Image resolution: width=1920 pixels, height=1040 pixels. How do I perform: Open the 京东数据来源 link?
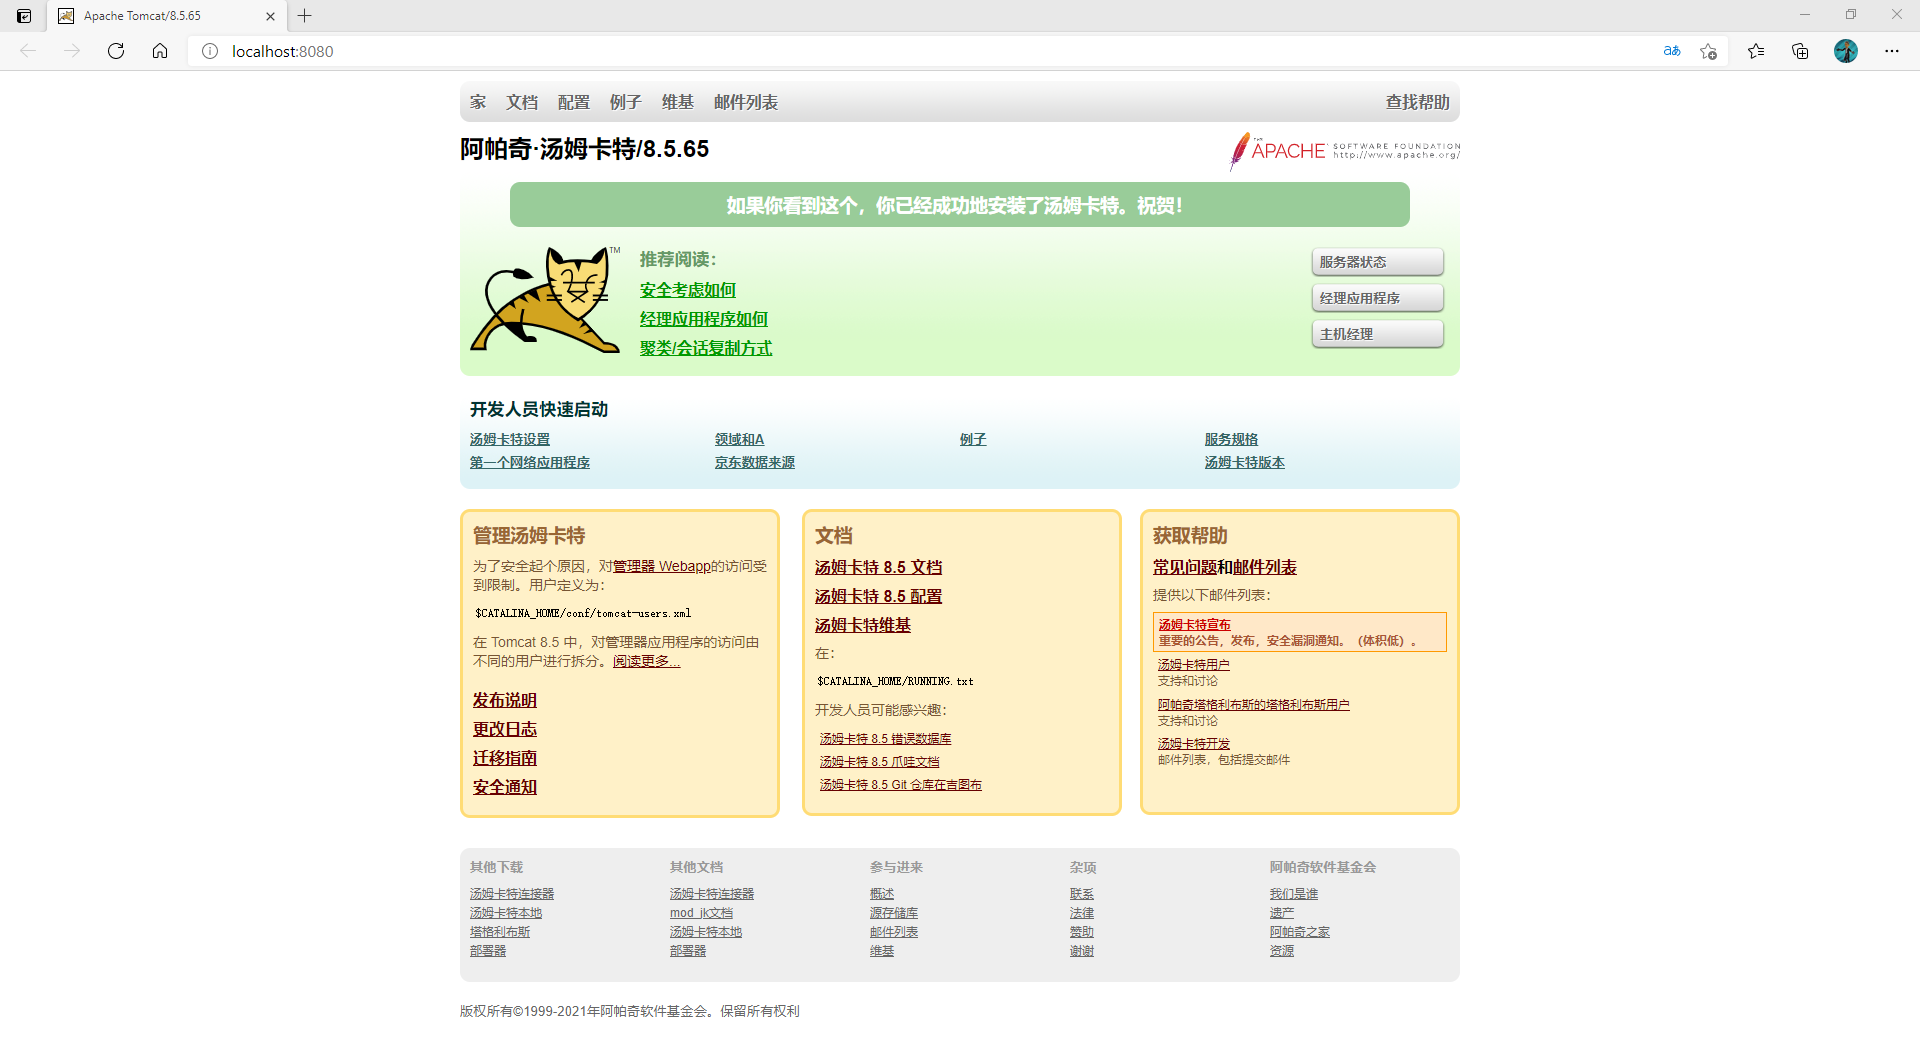[755, 463]
